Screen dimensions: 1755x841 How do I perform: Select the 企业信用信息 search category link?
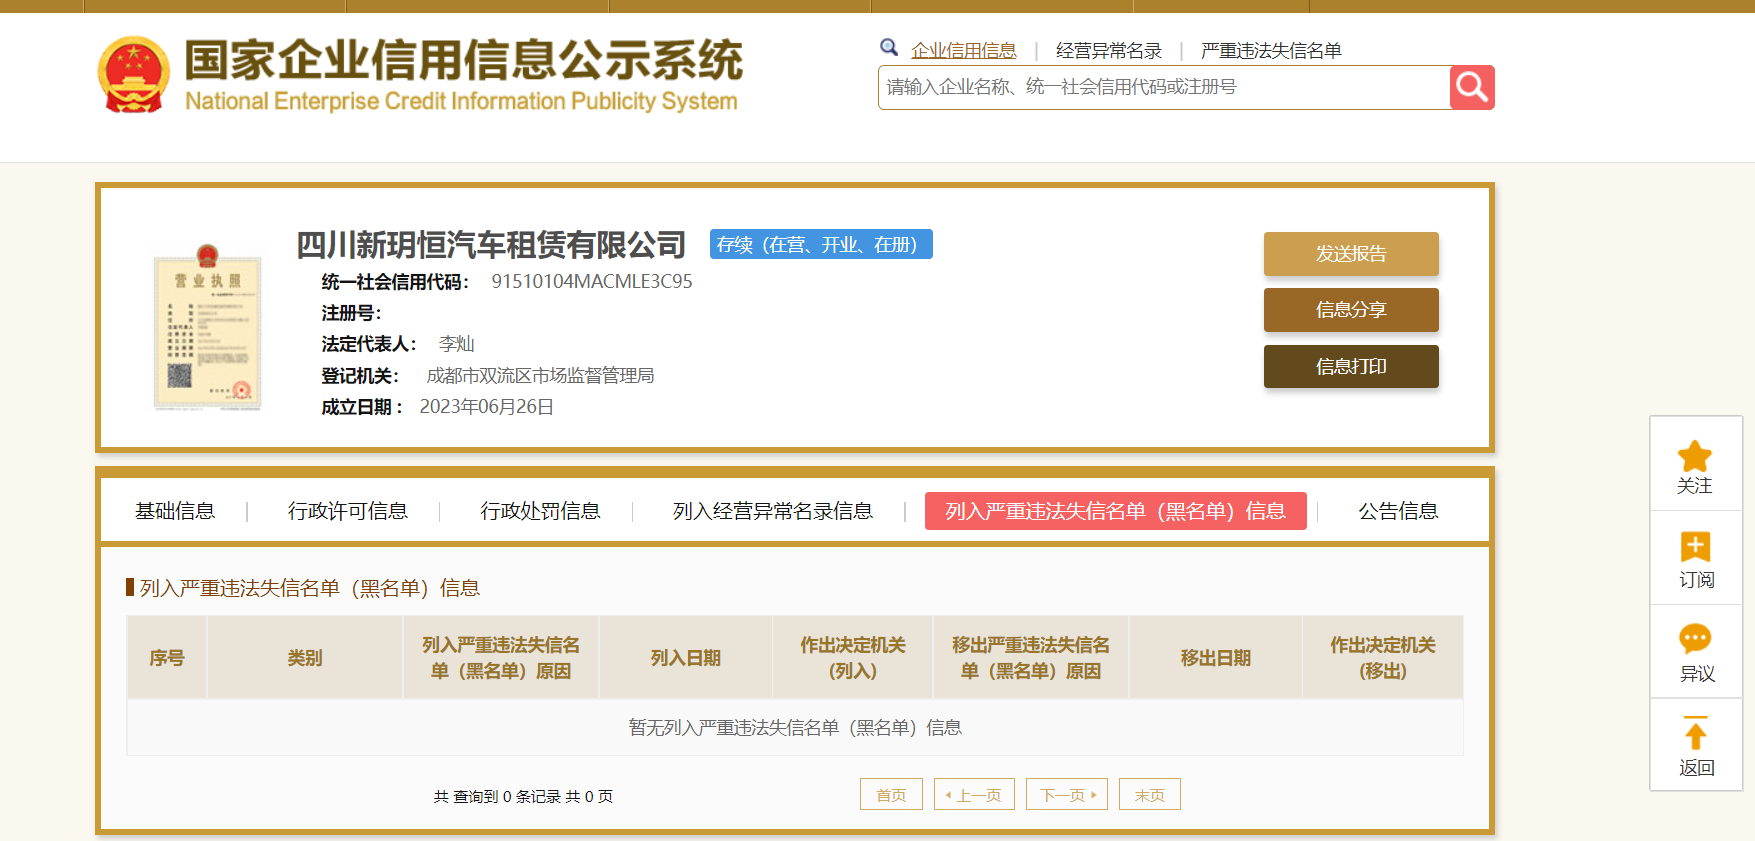coord(964,50)
